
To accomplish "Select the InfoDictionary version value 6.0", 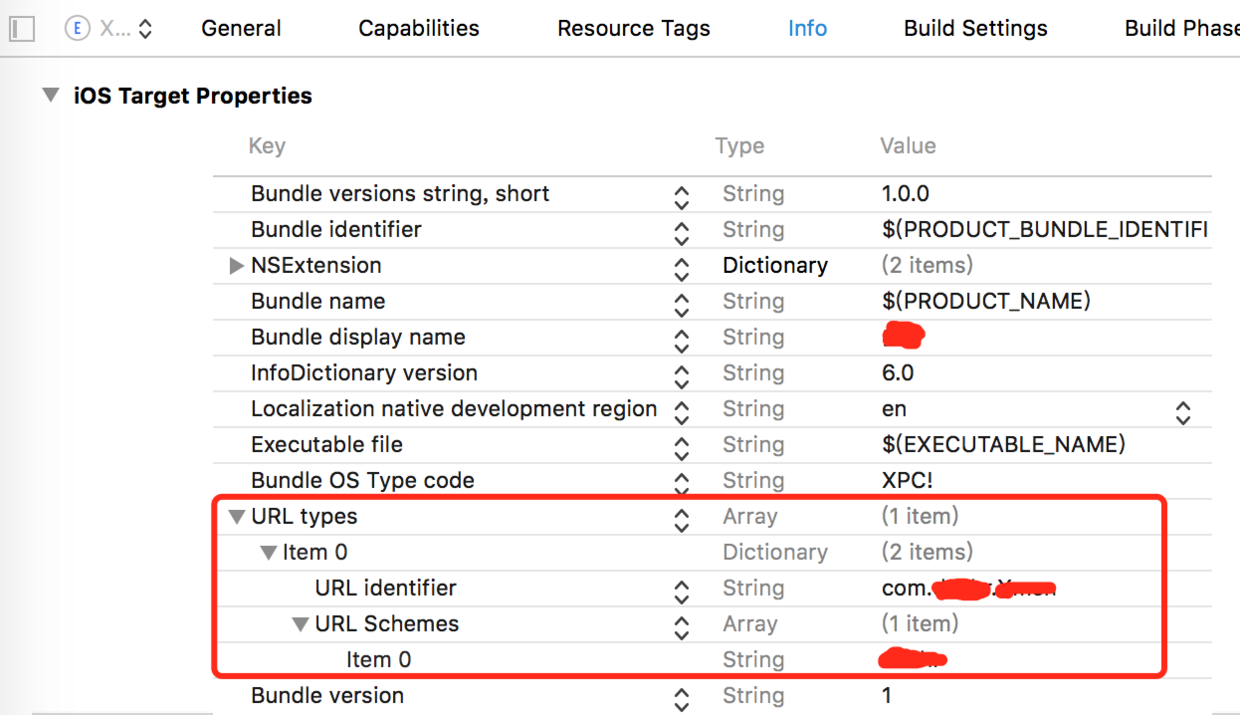I will point(897,374).
